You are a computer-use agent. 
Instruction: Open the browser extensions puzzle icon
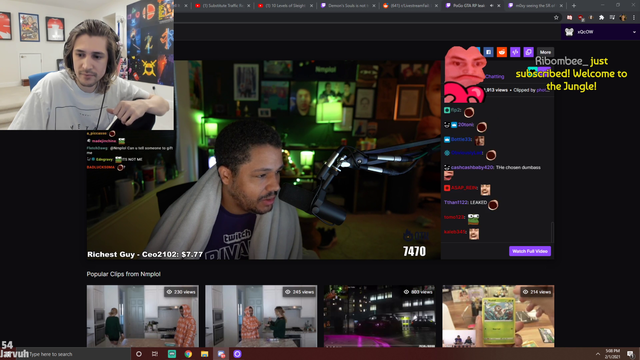point(601,18)
